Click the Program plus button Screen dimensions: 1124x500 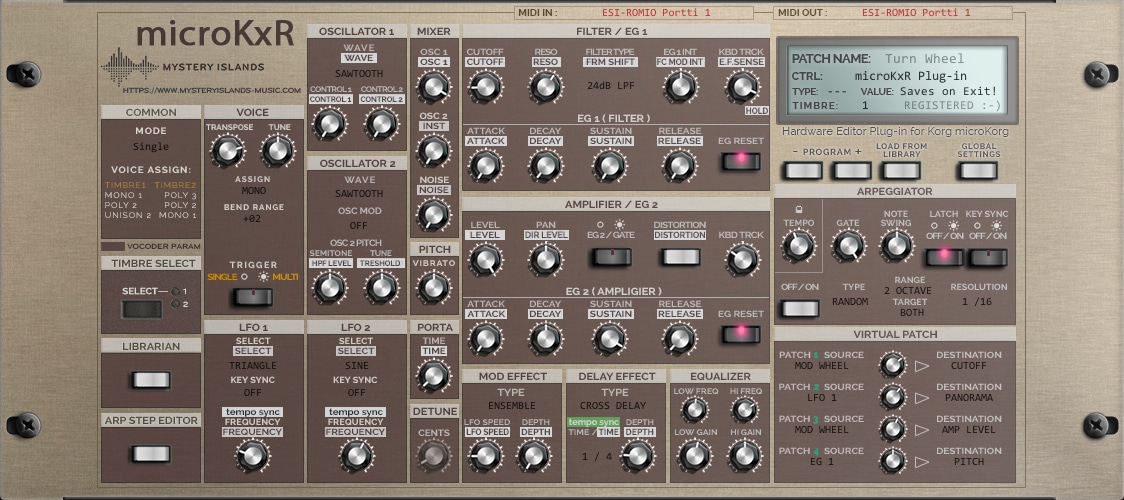click(851, 170)
